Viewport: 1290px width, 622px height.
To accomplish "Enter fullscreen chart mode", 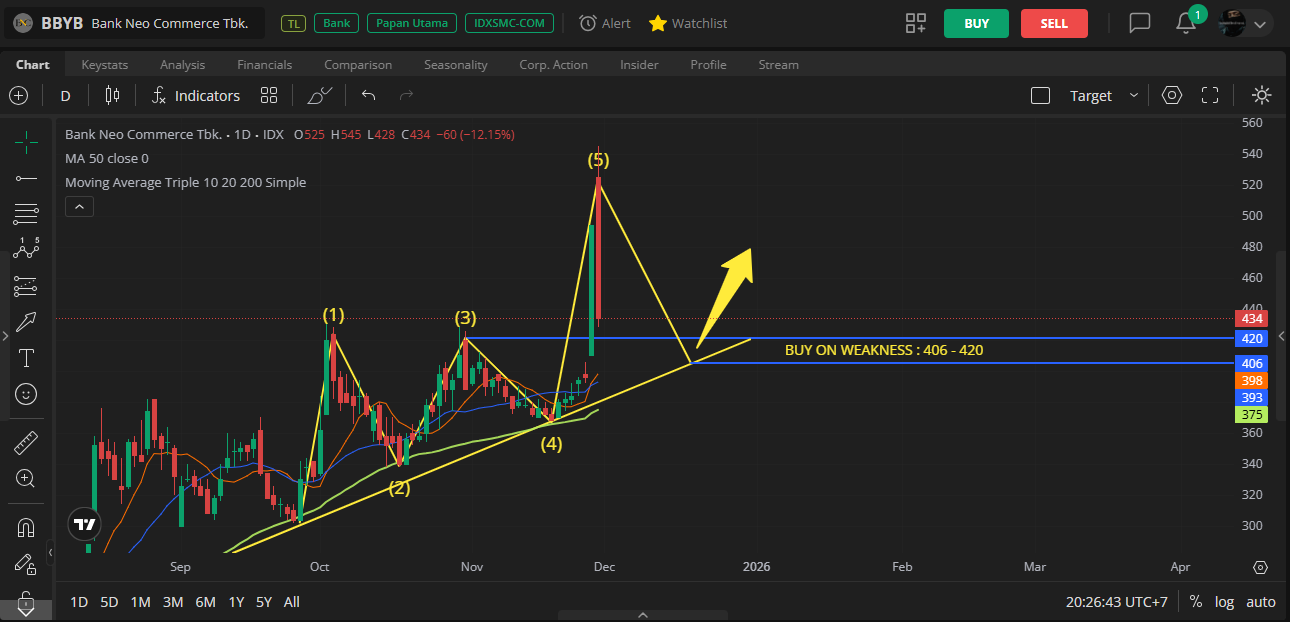I will coord(1210,96).
